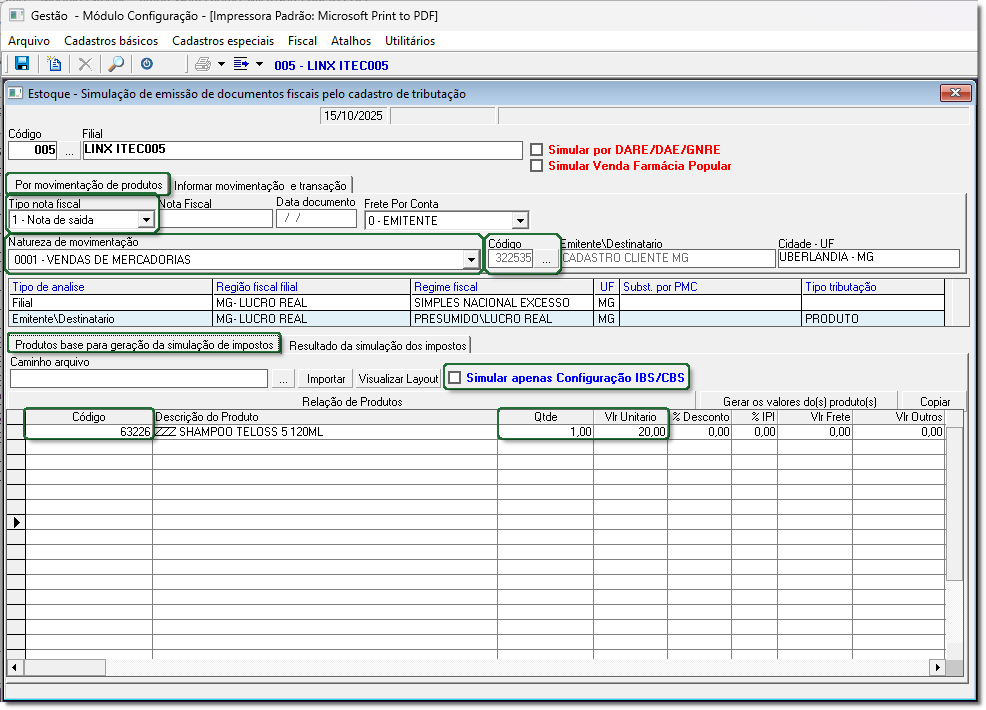Click filial code lookup ellipsis button
Image resolution: width=986 pixels, height=710 pixels.
[69, 150]
